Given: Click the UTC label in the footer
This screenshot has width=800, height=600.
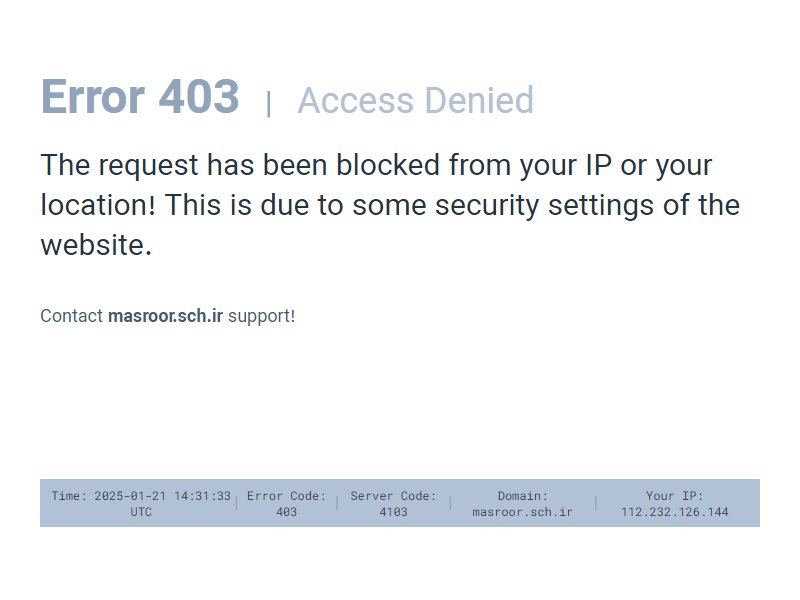Looking at the screenshot, I should 141,512.
